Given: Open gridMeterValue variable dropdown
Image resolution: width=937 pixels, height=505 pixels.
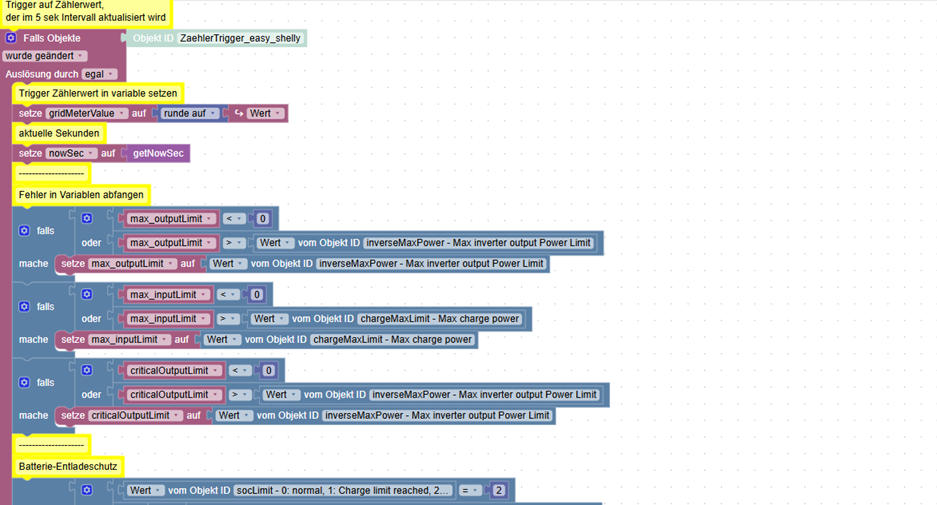Looking at the screenshot, I should [87, 113].
